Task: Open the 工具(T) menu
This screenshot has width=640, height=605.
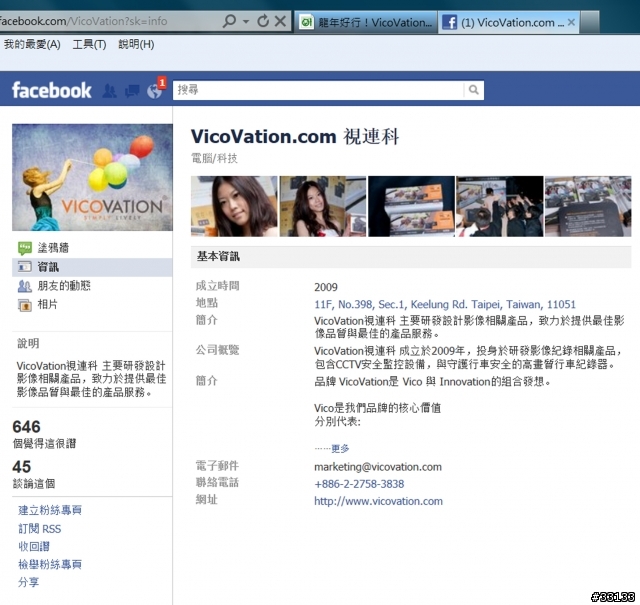Action: pyautogui.click(x=89, y=44)
